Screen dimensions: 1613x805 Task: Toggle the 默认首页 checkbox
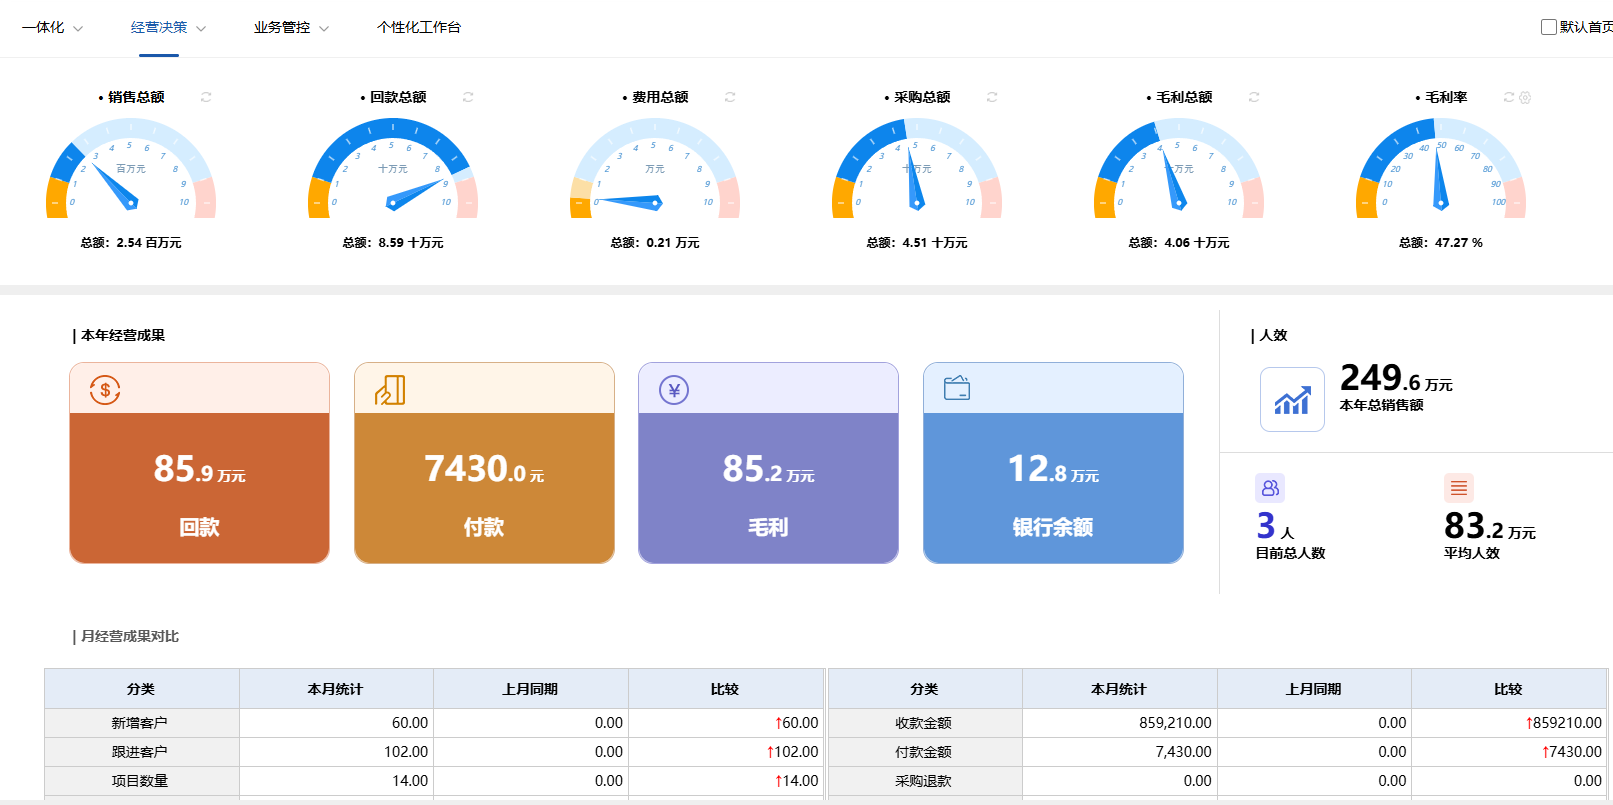(x=1549, y=27)
